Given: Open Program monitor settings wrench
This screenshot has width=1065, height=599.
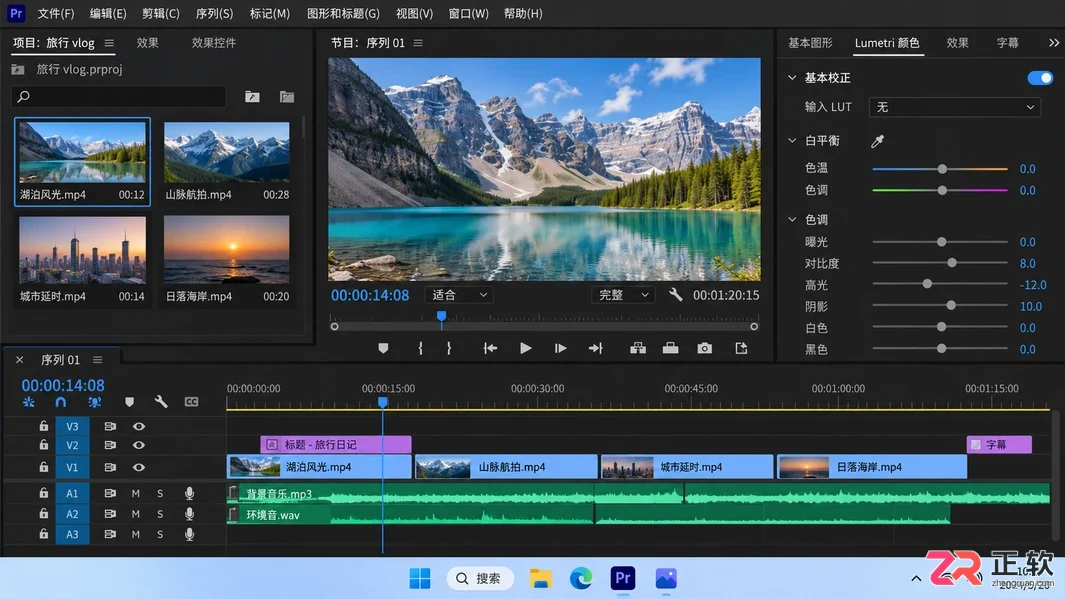Looking at the screenshot, I should 675,295.
